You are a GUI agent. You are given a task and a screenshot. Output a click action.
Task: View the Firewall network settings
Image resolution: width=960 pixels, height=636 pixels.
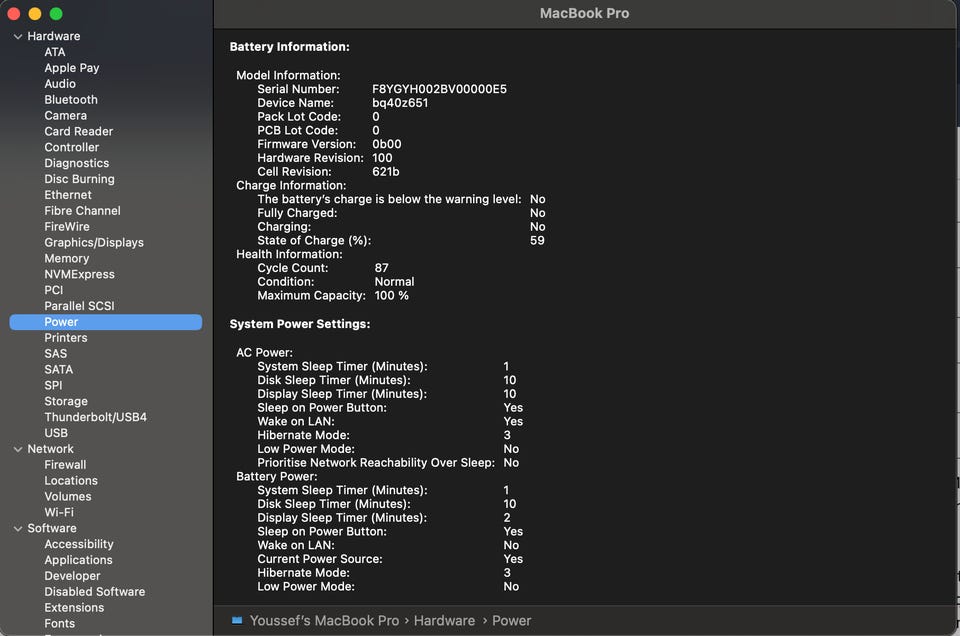(x=65, y=465)
